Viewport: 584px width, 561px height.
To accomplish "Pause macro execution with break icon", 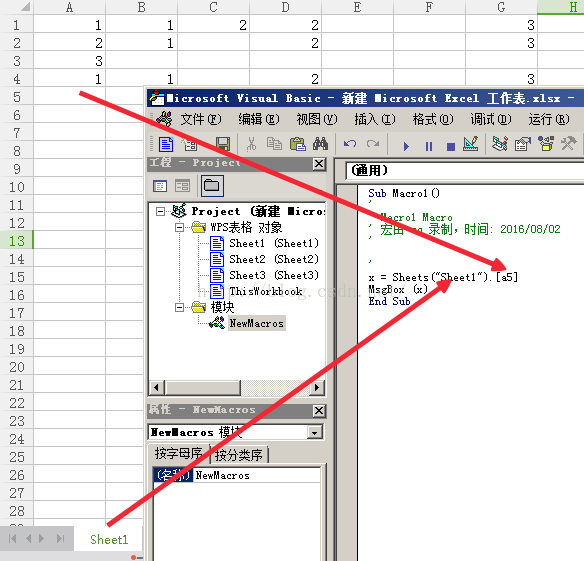I will [x=429, y=146].
